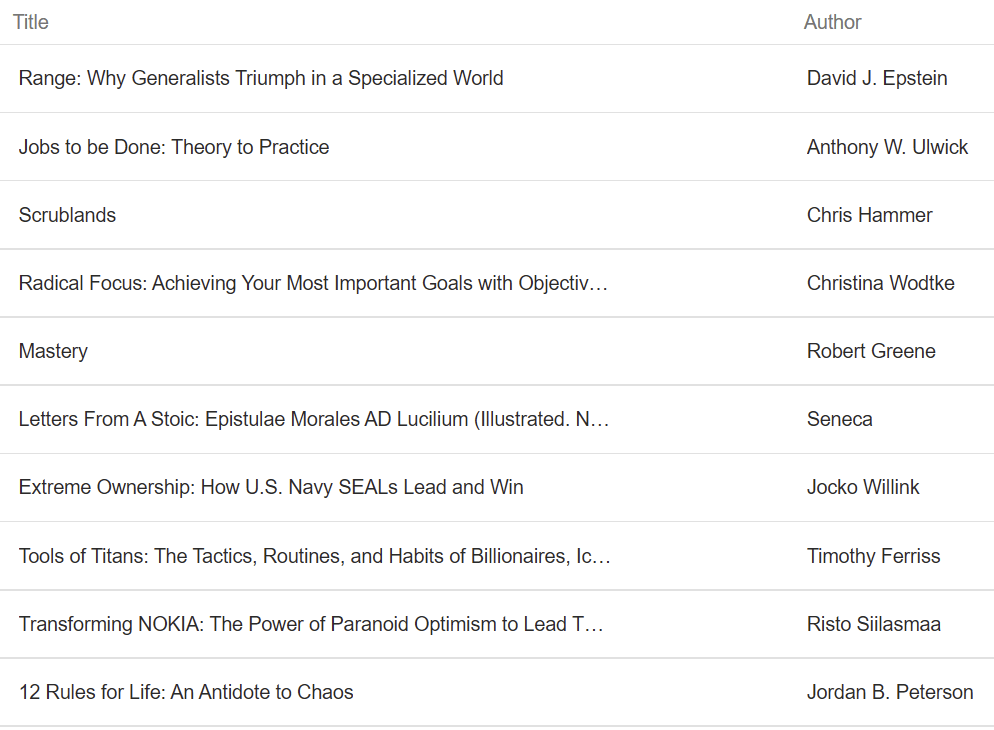Open the Transforming NOKIA book entry
994x730 pixels.
click(x=311, y=624)
